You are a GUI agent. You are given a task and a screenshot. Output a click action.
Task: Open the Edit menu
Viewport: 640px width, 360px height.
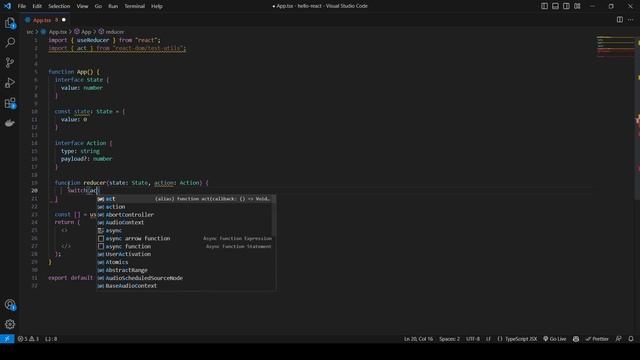37,6
